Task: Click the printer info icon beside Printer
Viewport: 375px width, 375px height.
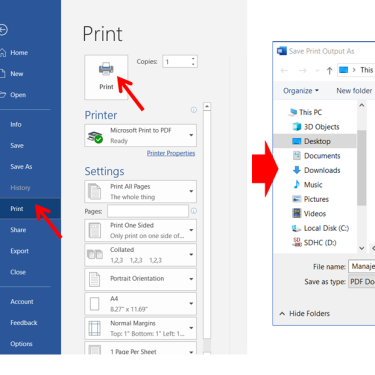Action: point(194,110)
